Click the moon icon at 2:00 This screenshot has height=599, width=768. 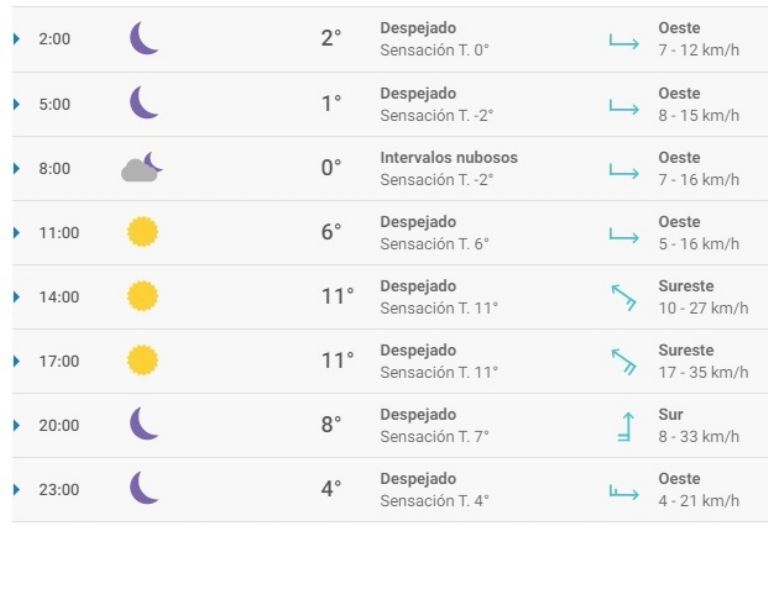click(144, 39)
